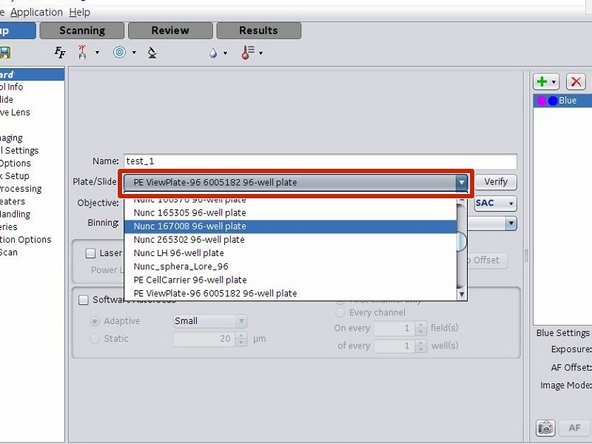This screenshot has height=444, width=592.
Task: Open the arrow beside the pipette icon
Action: pos(97,52)
